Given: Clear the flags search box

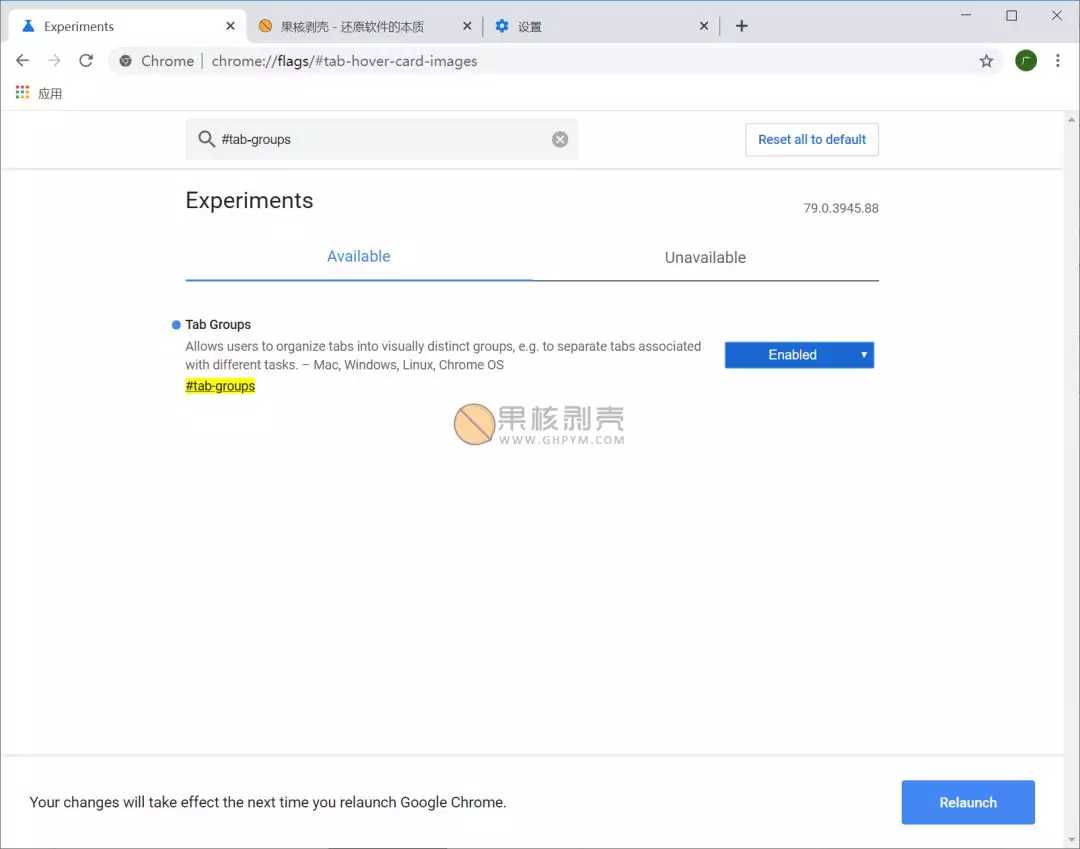Looking at the screenshot, I should coord(560,139).
